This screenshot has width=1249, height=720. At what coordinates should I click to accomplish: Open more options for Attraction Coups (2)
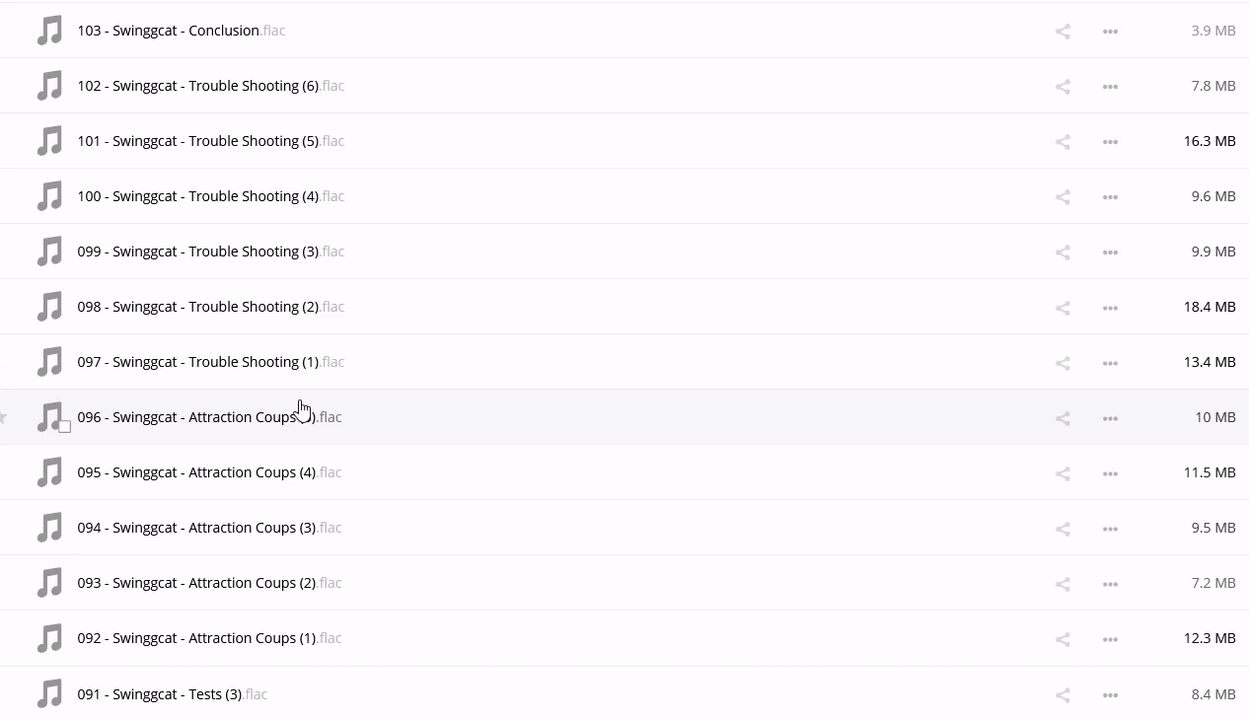pos(1110,584)
